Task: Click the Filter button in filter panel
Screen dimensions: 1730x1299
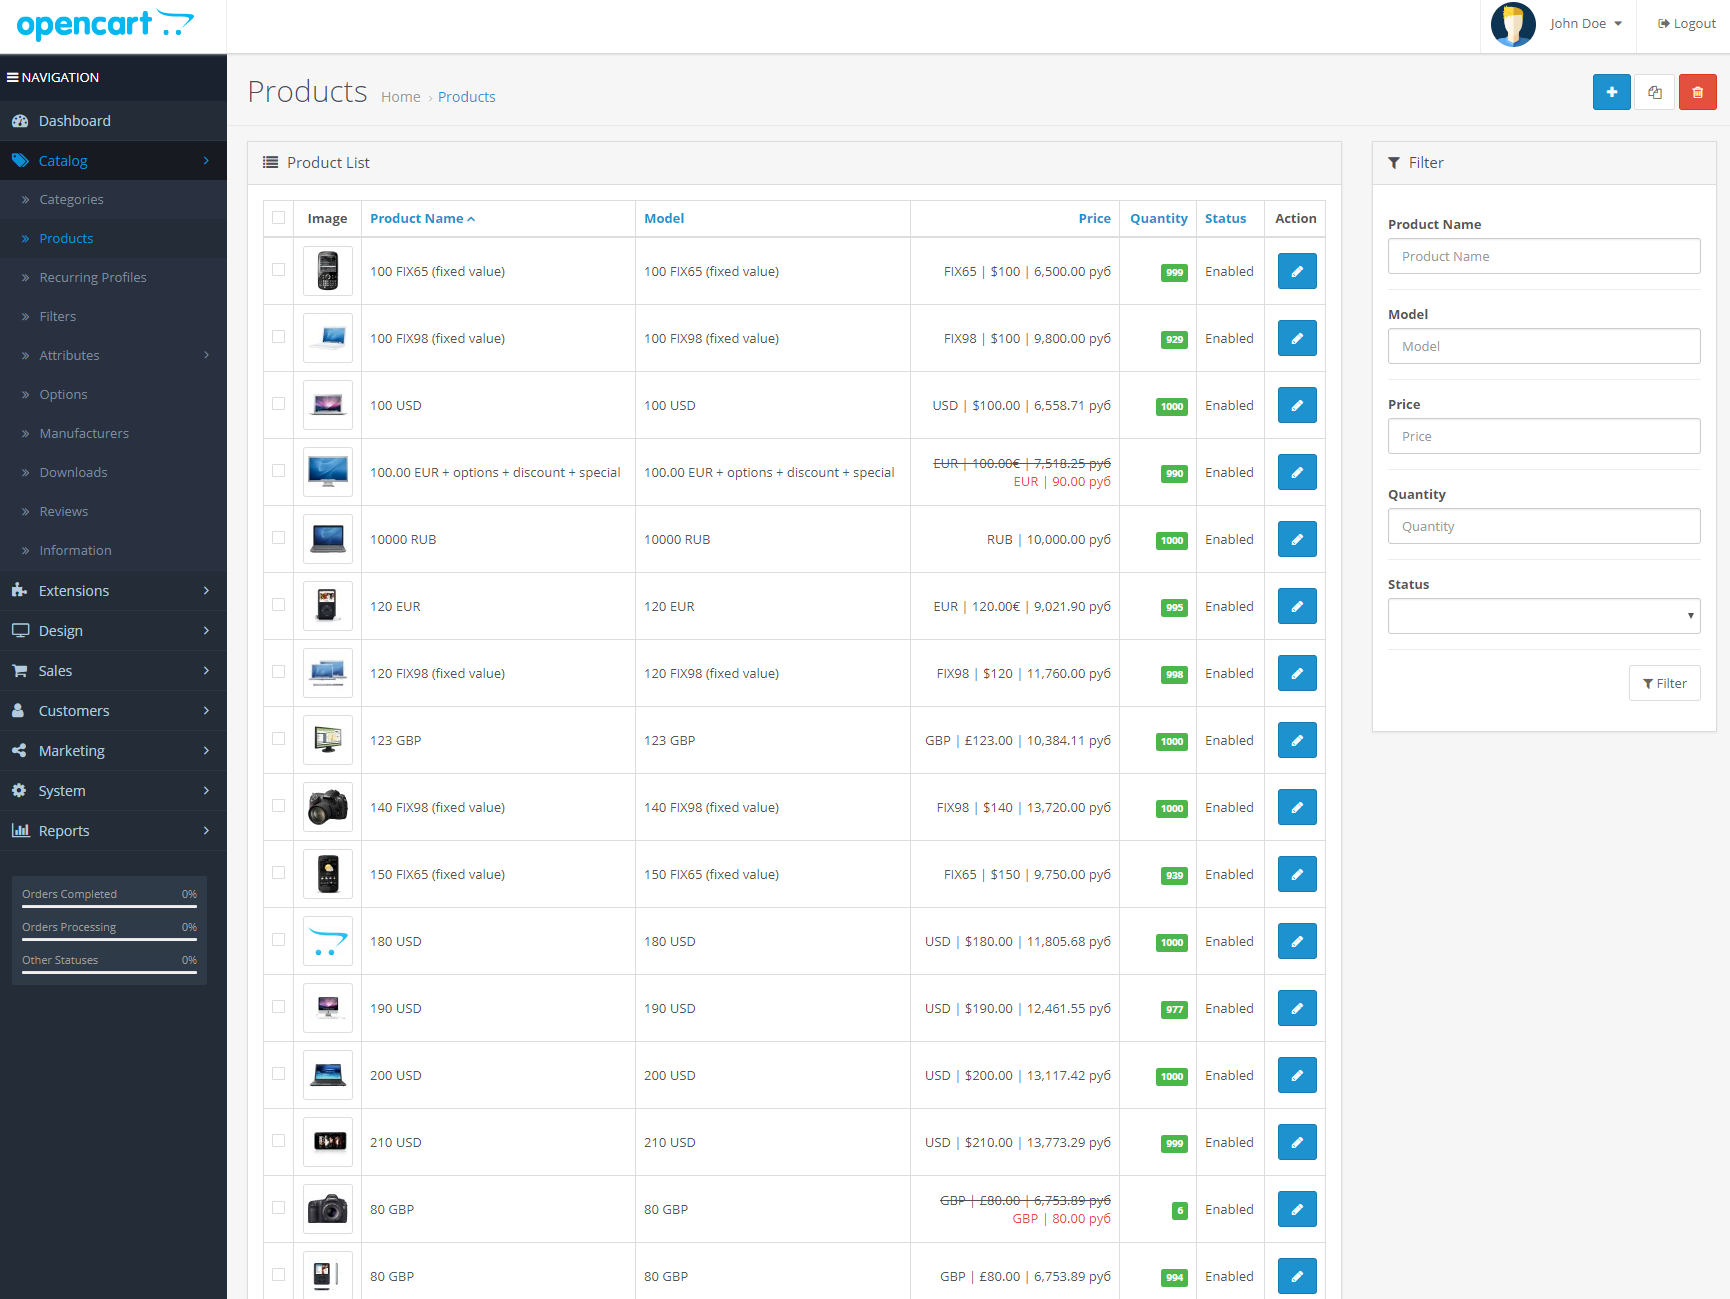Action: (x=1664, y=683)
